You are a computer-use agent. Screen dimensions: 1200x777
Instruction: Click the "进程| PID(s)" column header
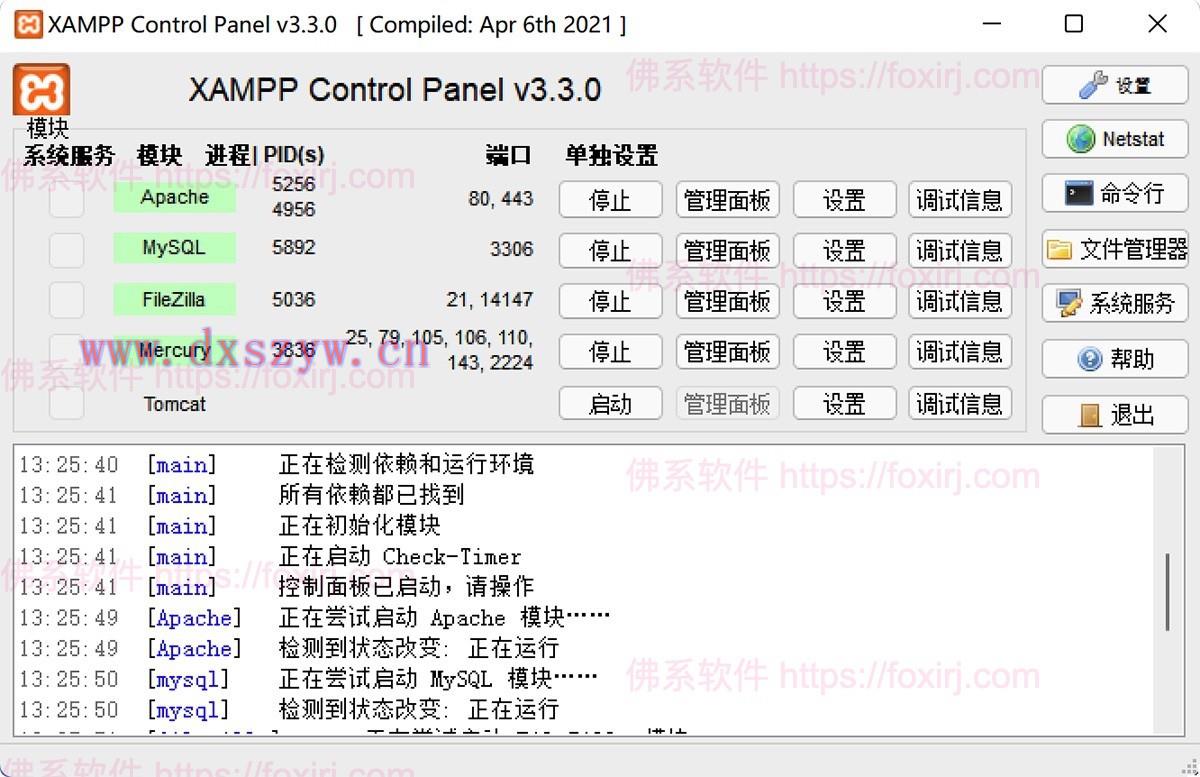click(265, 155)
